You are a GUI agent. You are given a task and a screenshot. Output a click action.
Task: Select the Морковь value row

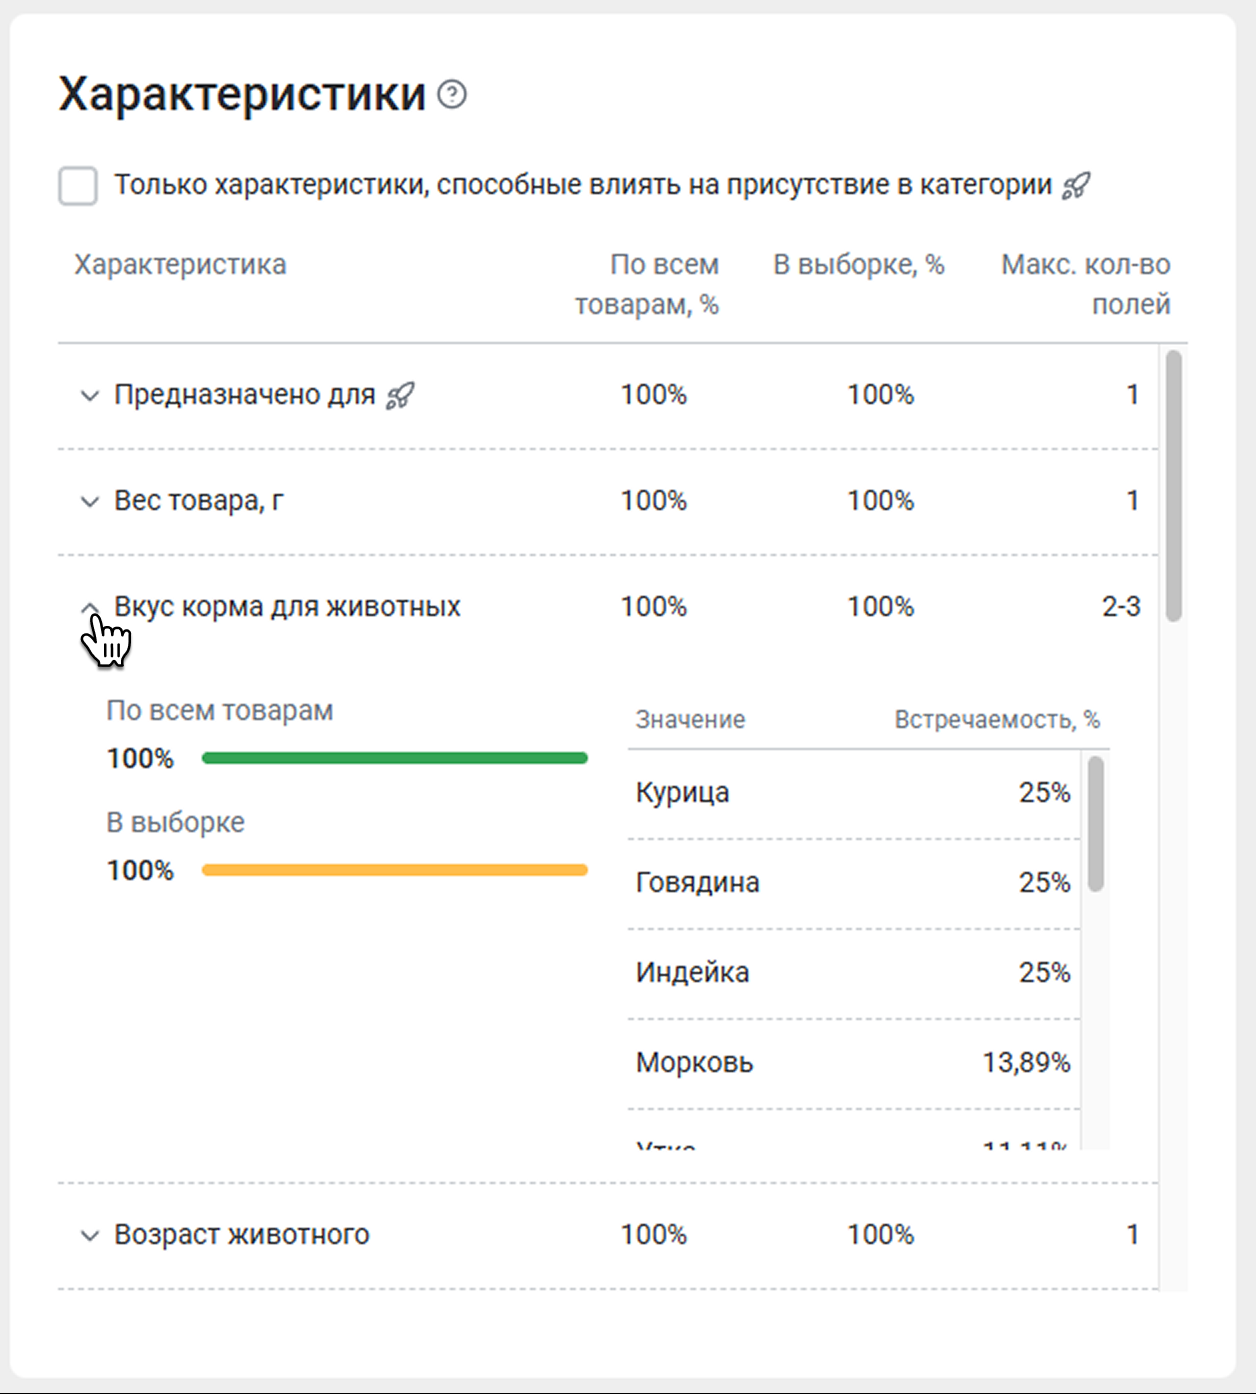(x=852, y=1063)
